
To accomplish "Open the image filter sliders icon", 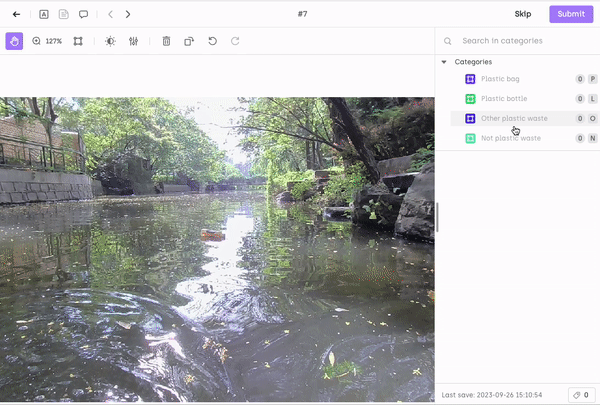I will click(x=133, y=41).
